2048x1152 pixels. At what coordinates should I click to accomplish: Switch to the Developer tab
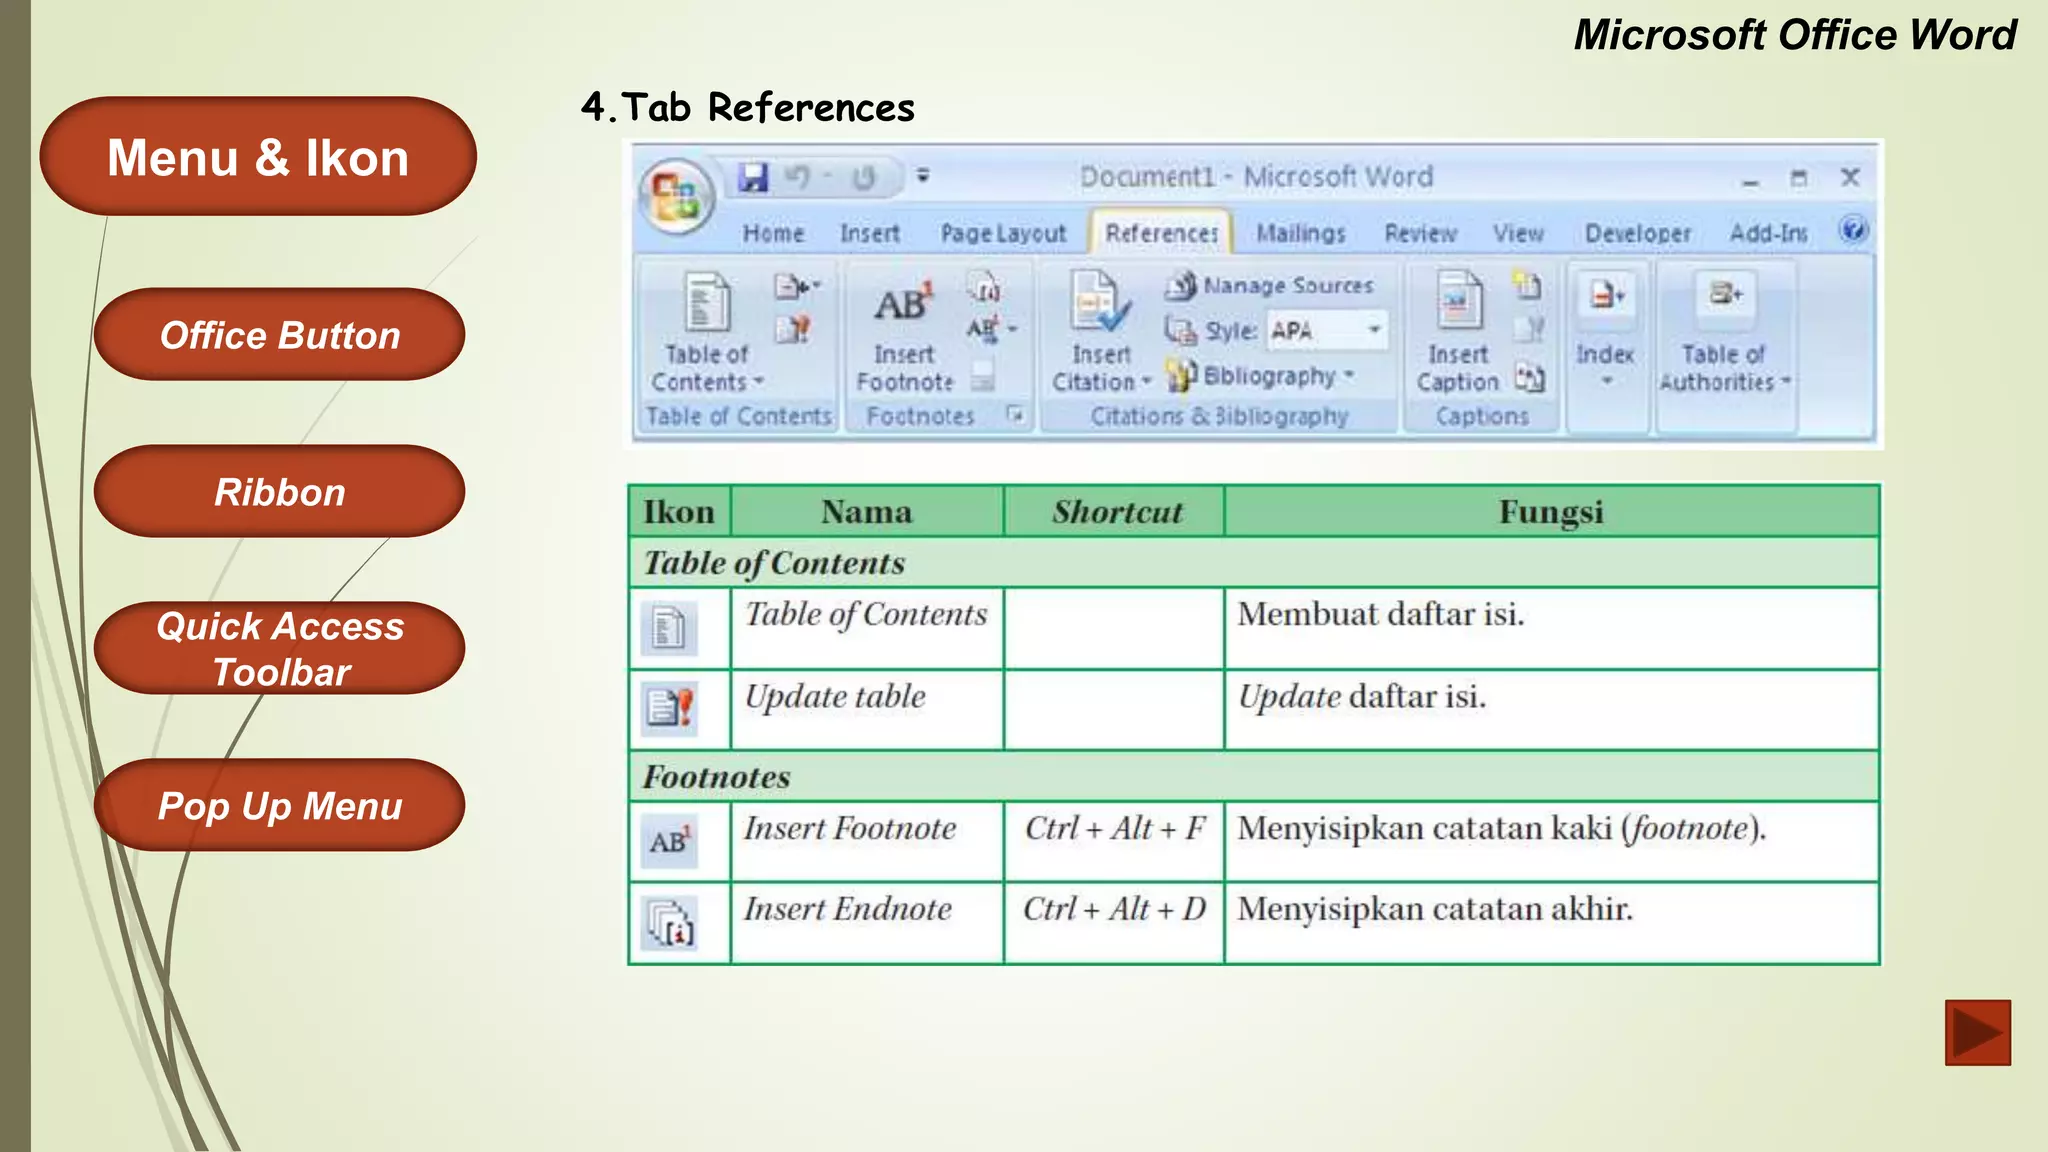pyautogui.click(x=1637, y=233)
